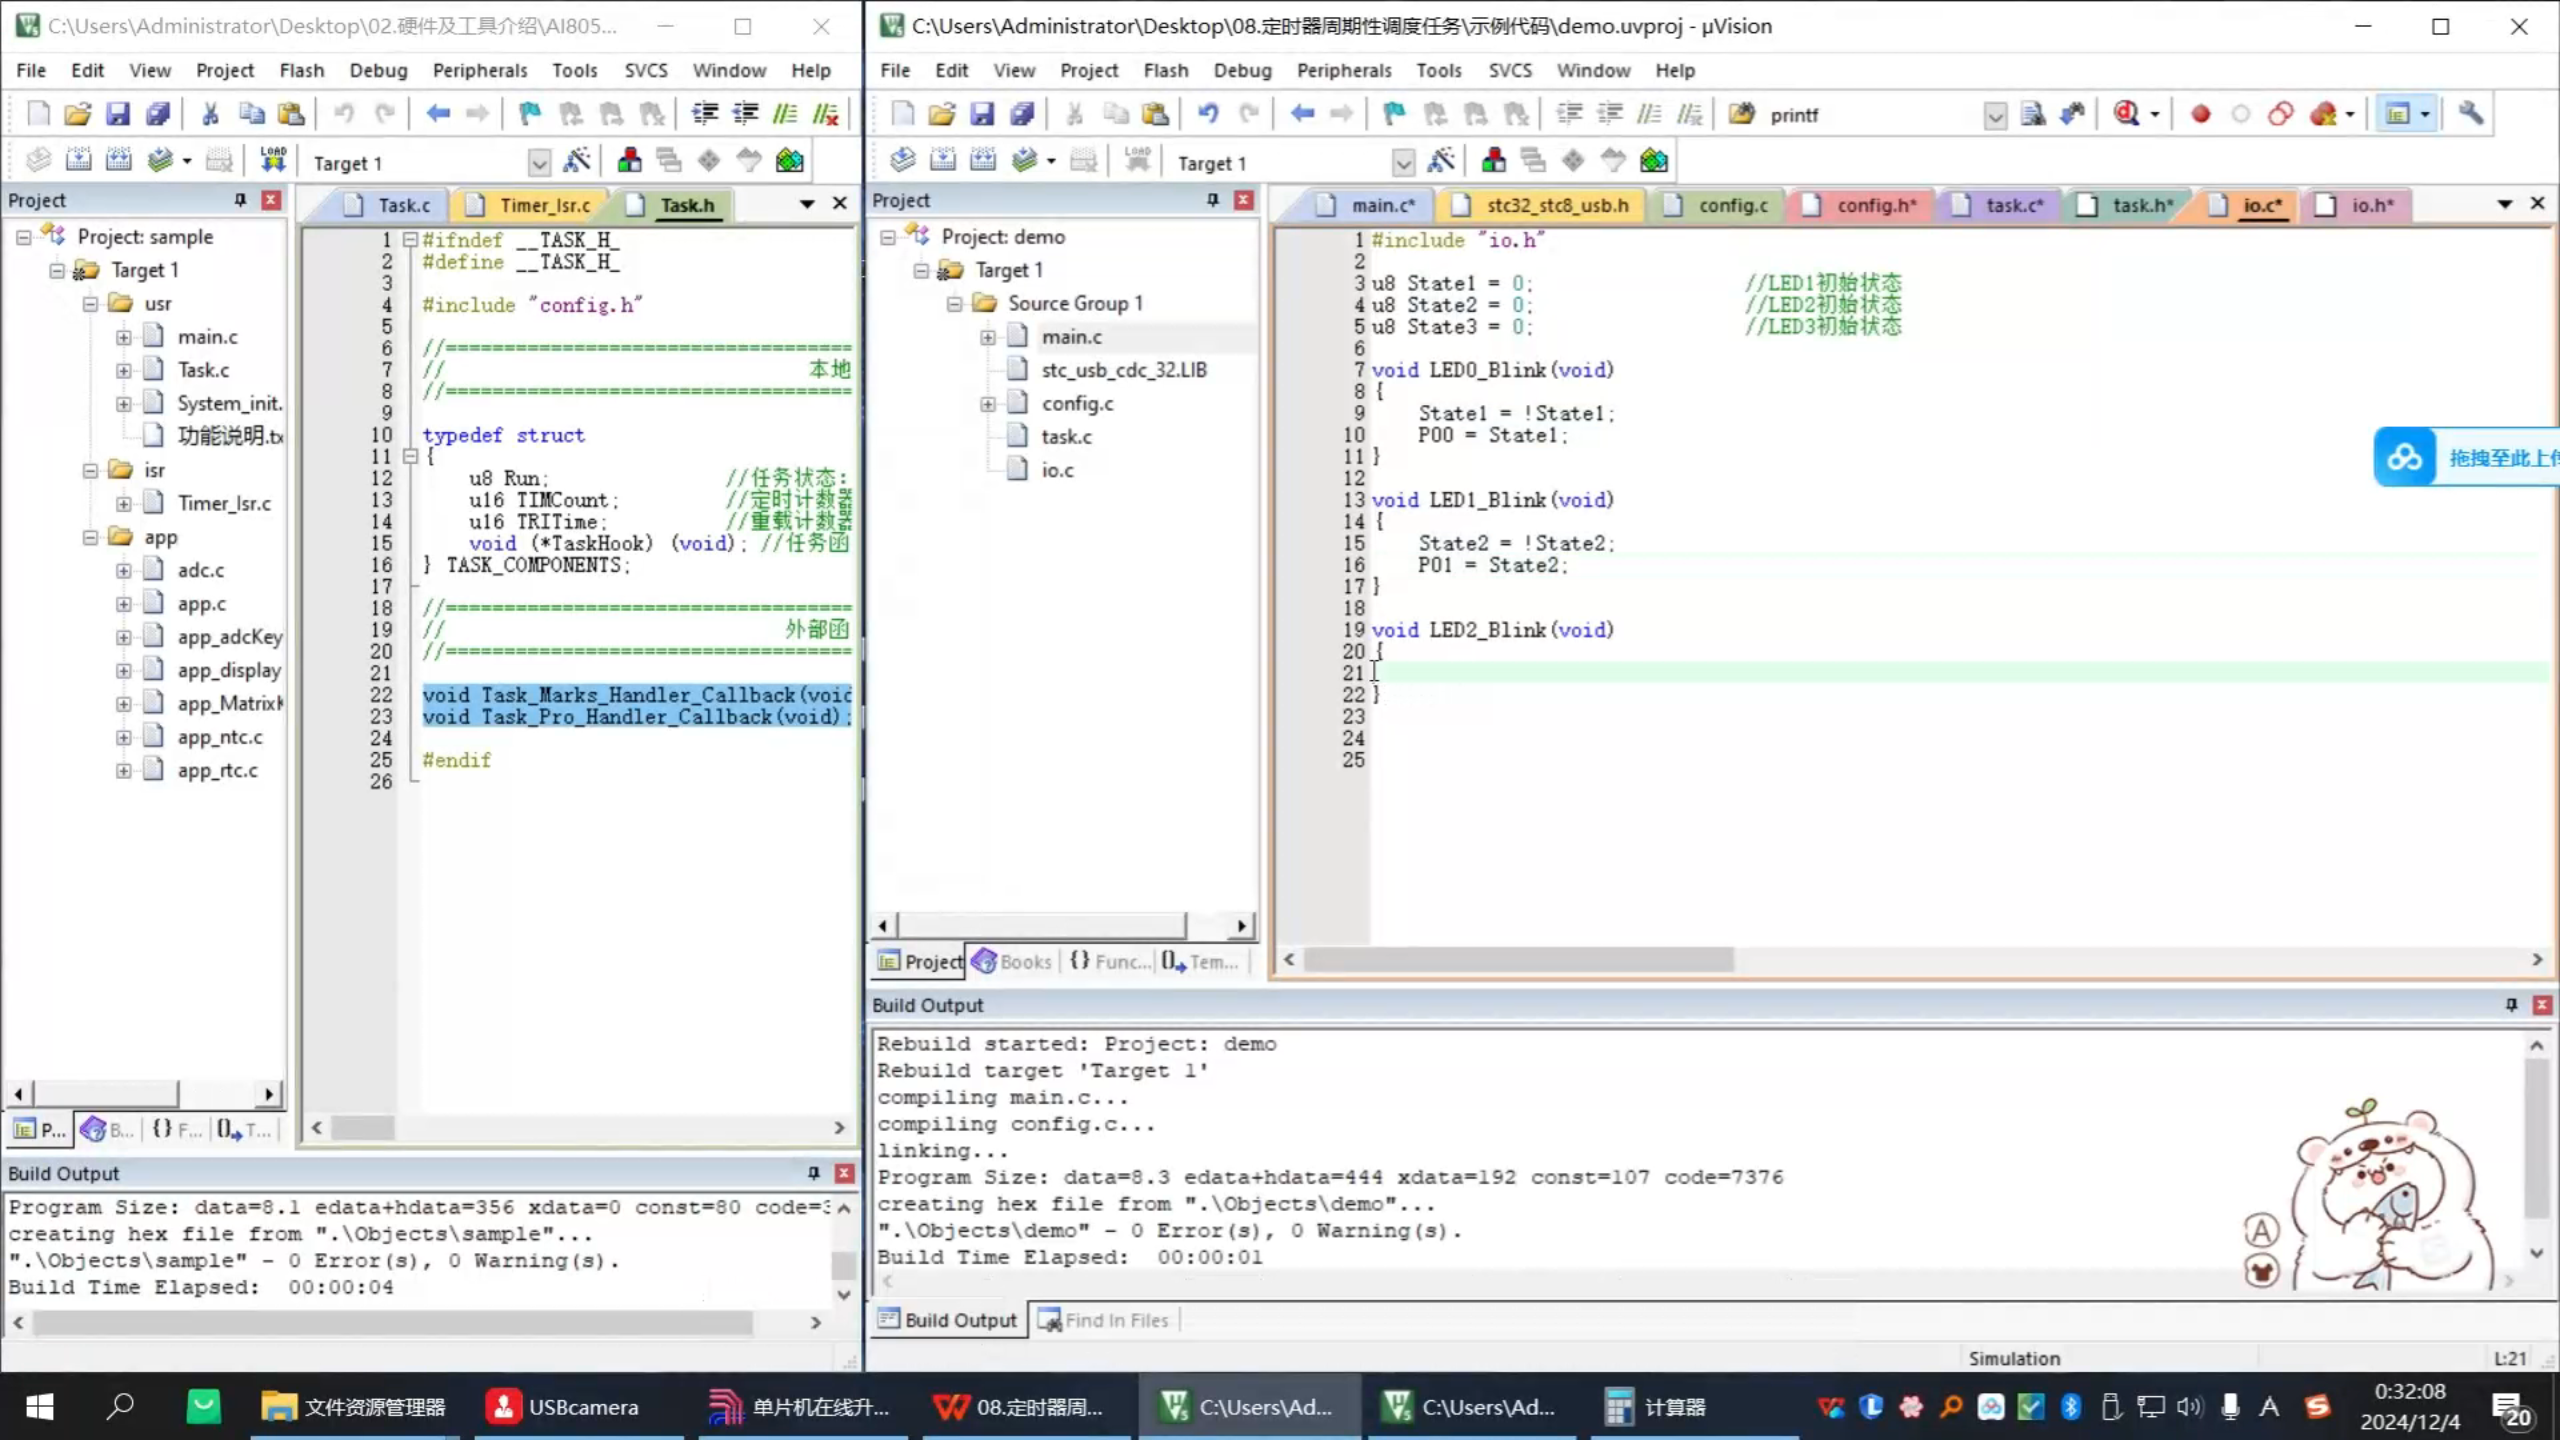The height and width of the screenshot is (1440, 2560).
Task: Start debug session magnifier icon
Action: click(2127, 114)
